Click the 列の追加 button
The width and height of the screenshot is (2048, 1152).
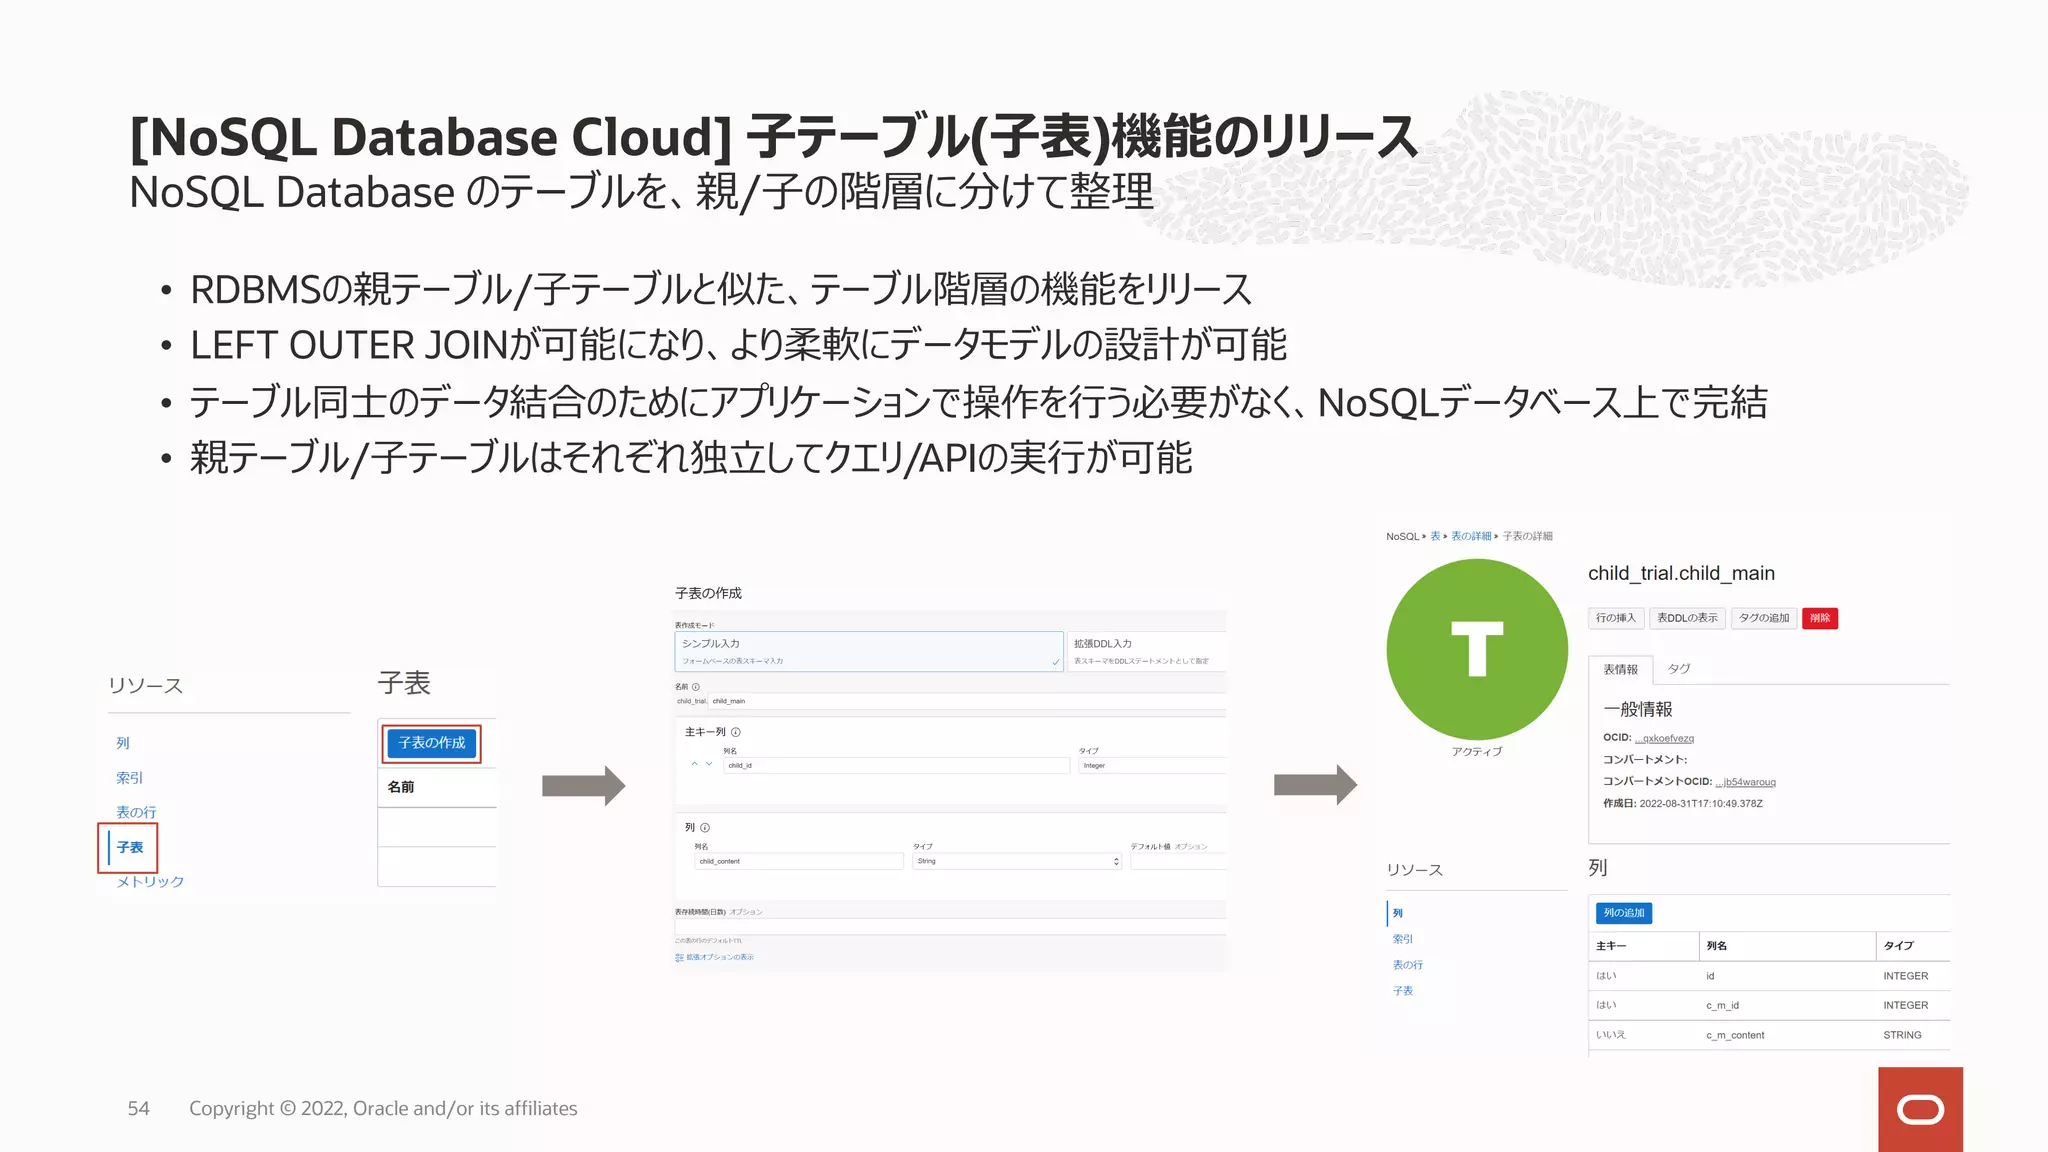(x=1624, y=913)
